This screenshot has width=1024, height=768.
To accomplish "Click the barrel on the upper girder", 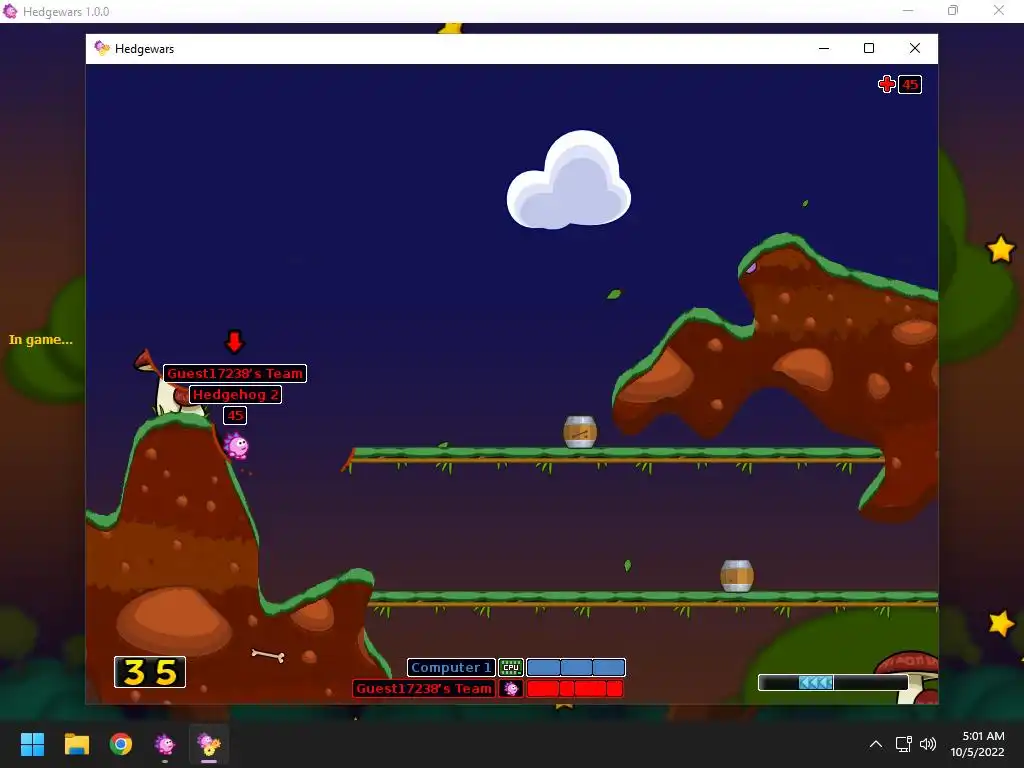I will coord(580,432).
